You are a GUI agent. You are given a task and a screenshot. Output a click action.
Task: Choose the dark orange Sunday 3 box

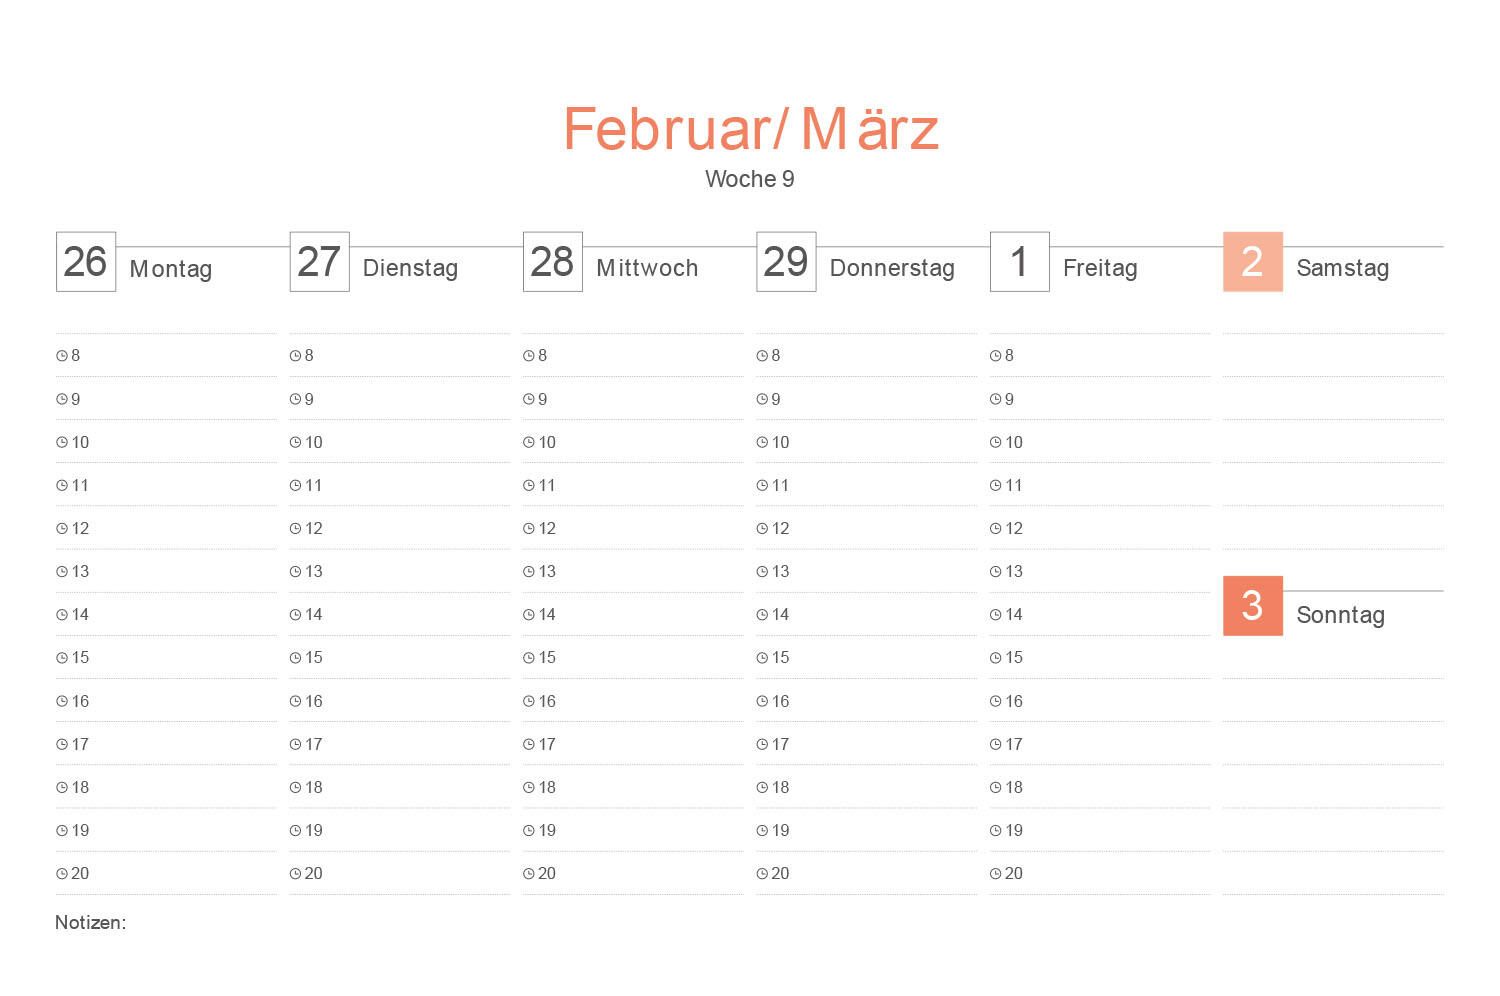click(1252, 606)
